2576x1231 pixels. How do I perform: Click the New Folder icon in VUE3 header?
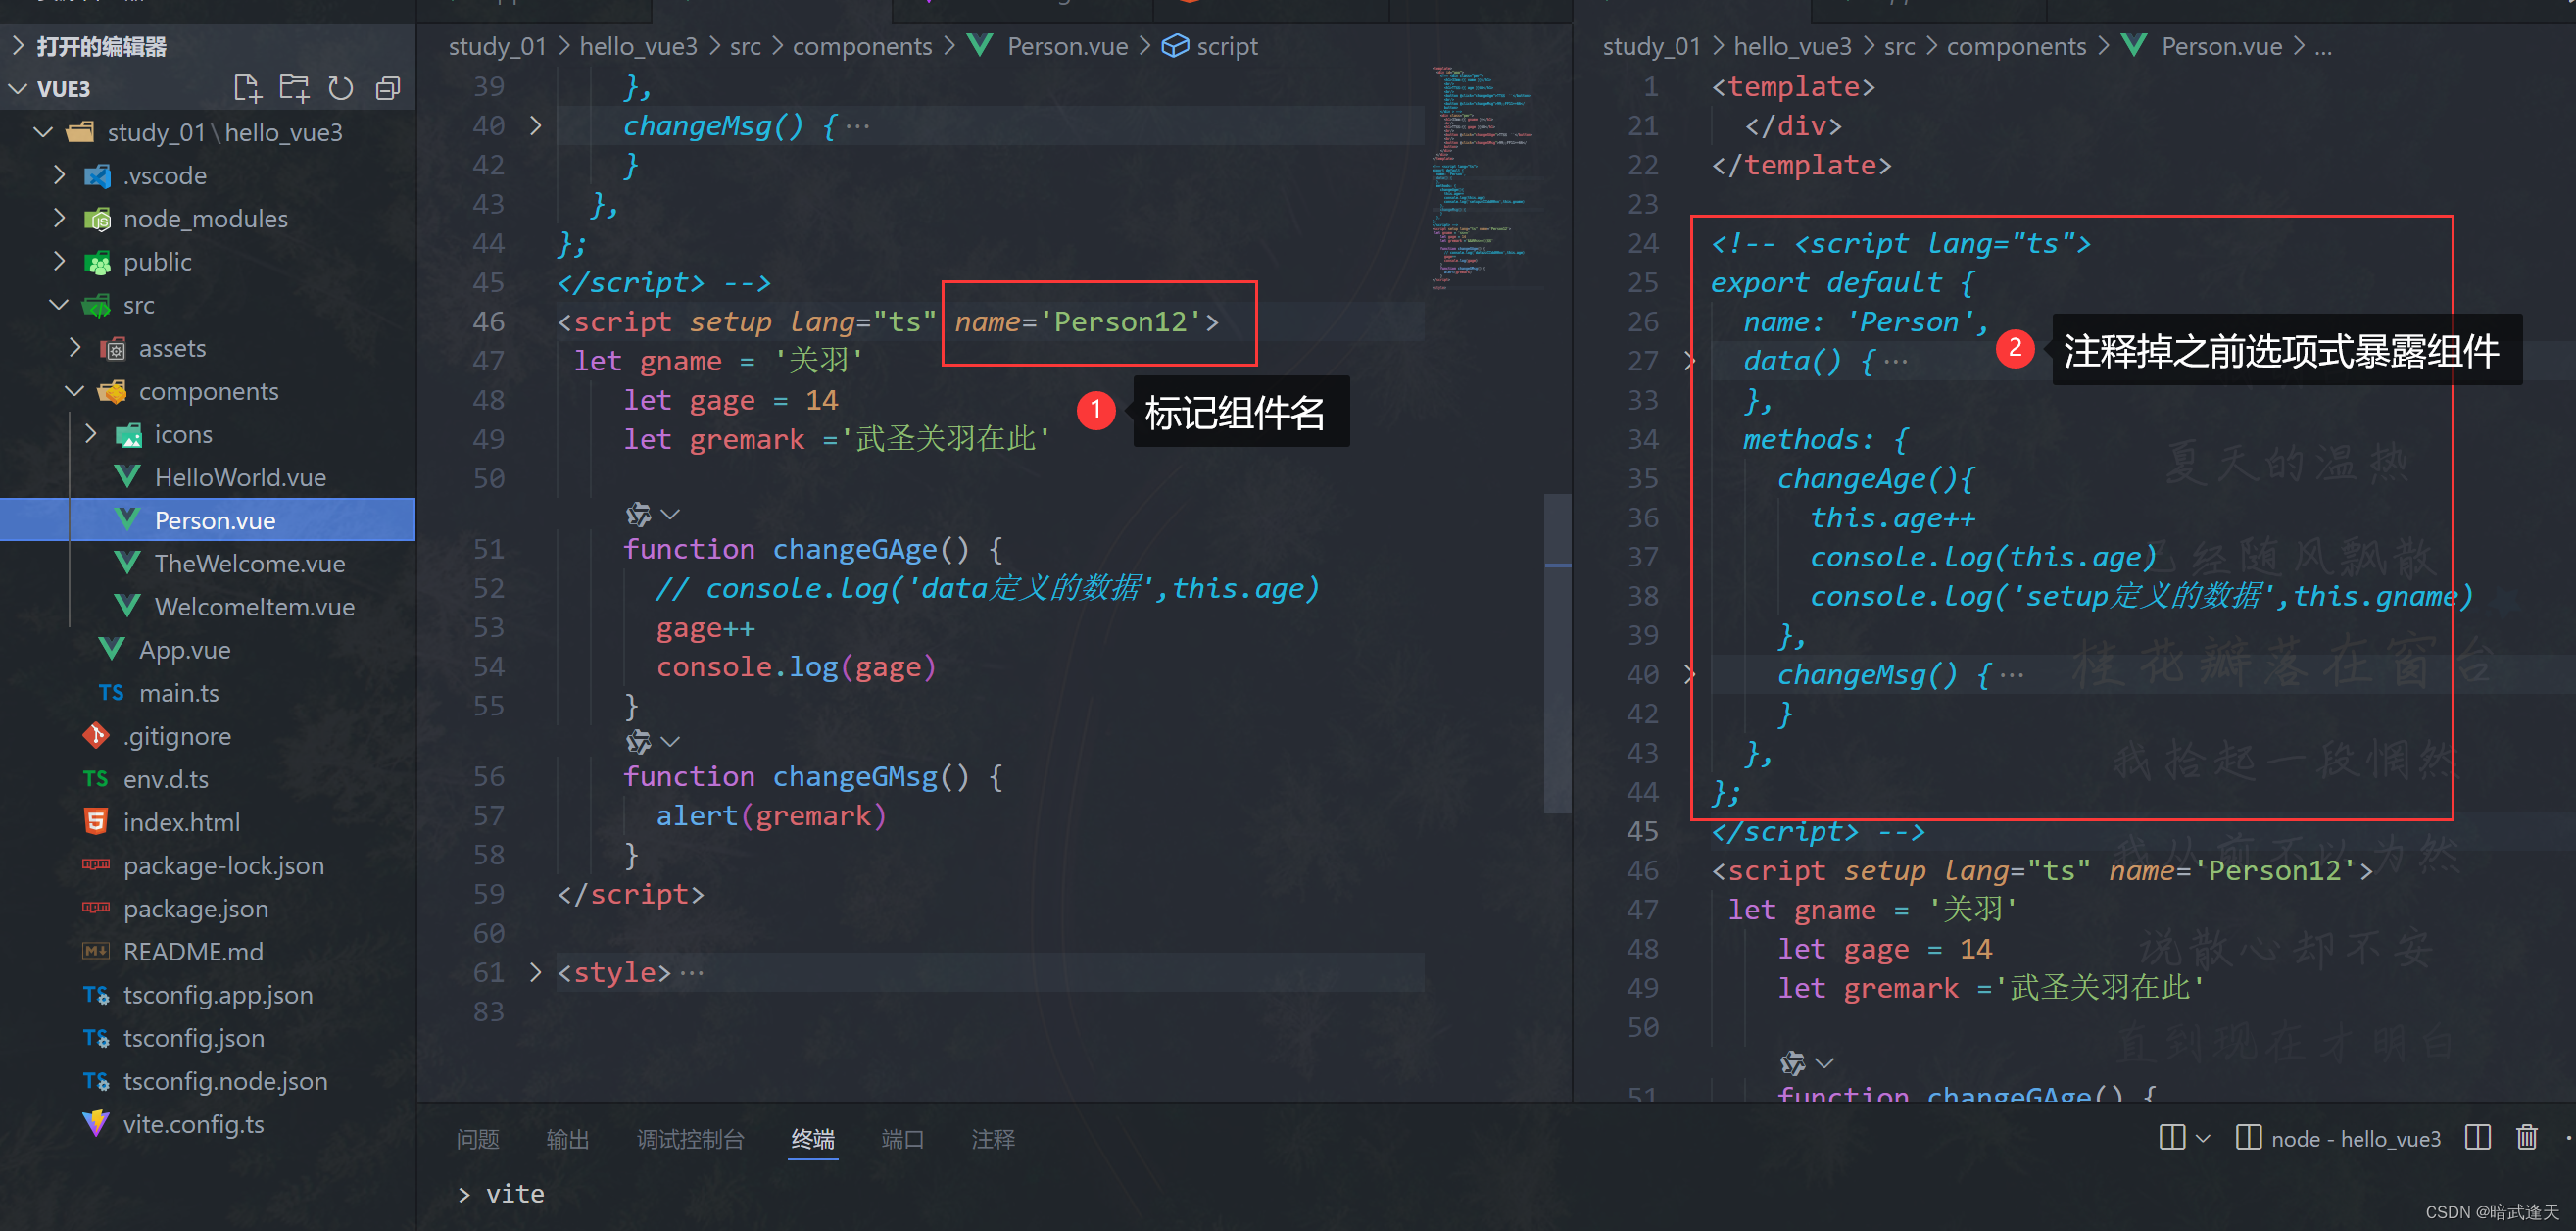point(294,88)
